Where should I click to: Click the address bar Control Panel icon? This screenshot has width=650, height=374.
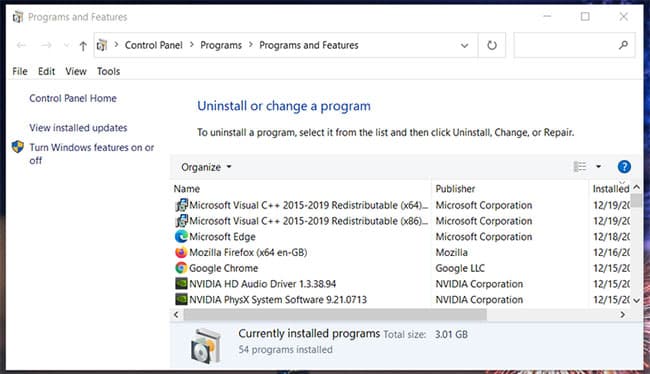[x=102, y=45]
